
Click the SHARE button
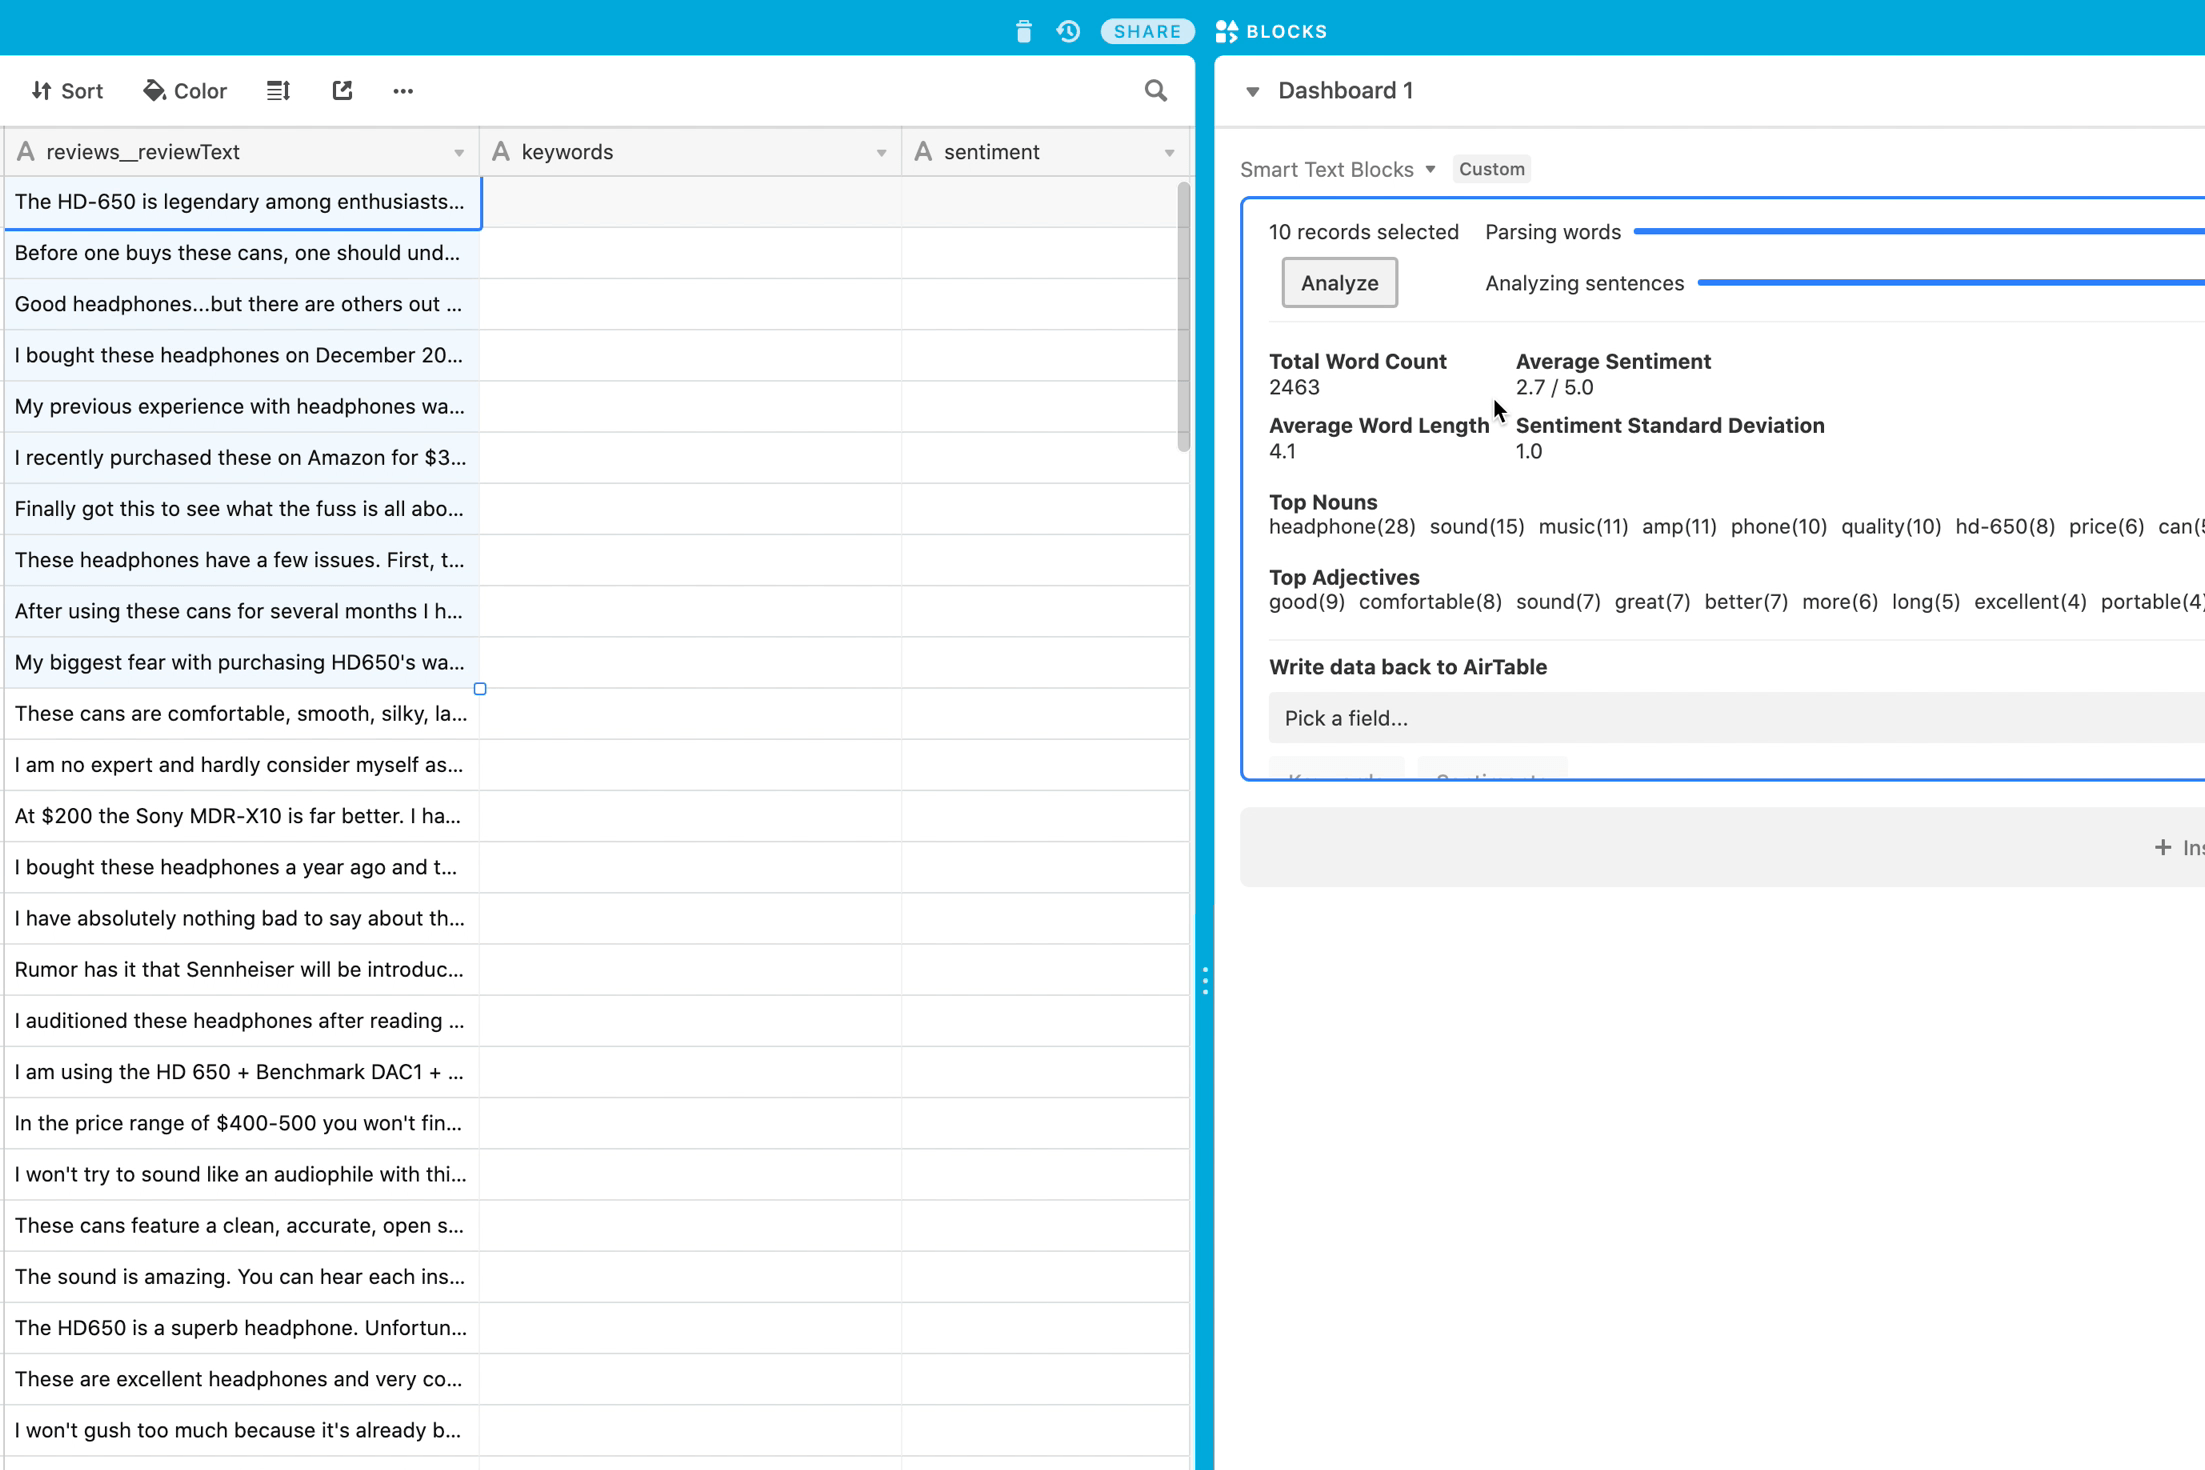tap(1147, 31)
